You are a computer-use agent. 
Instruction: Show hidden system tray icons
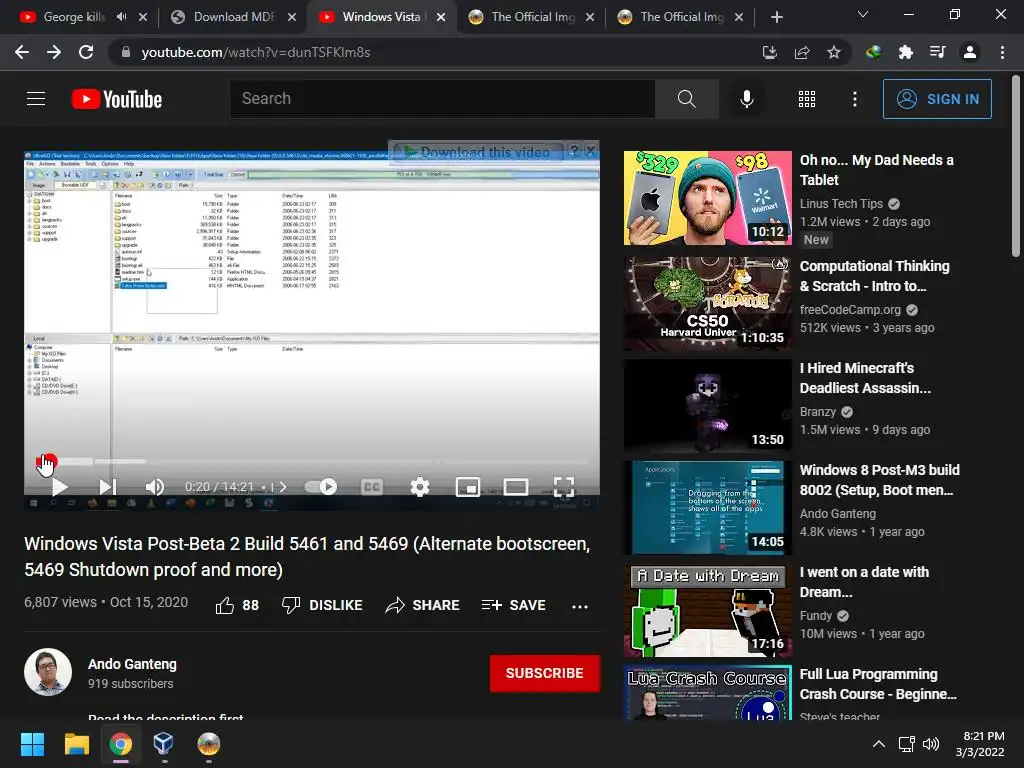(879, 744)
